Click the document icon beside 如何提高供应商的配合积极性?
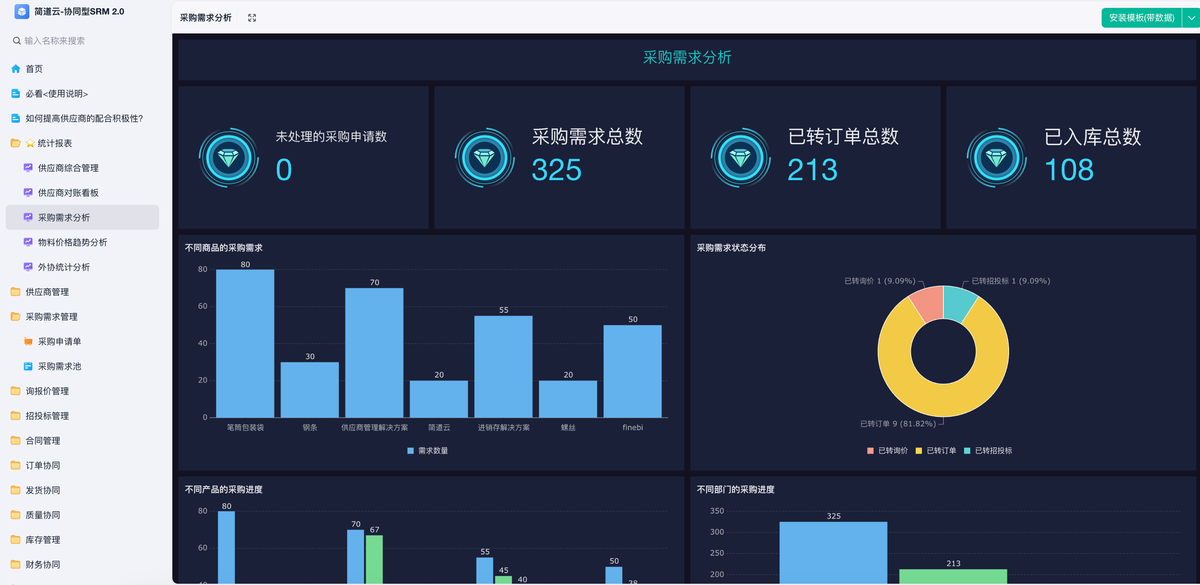The image size is (1200, 585). [15, 118]
